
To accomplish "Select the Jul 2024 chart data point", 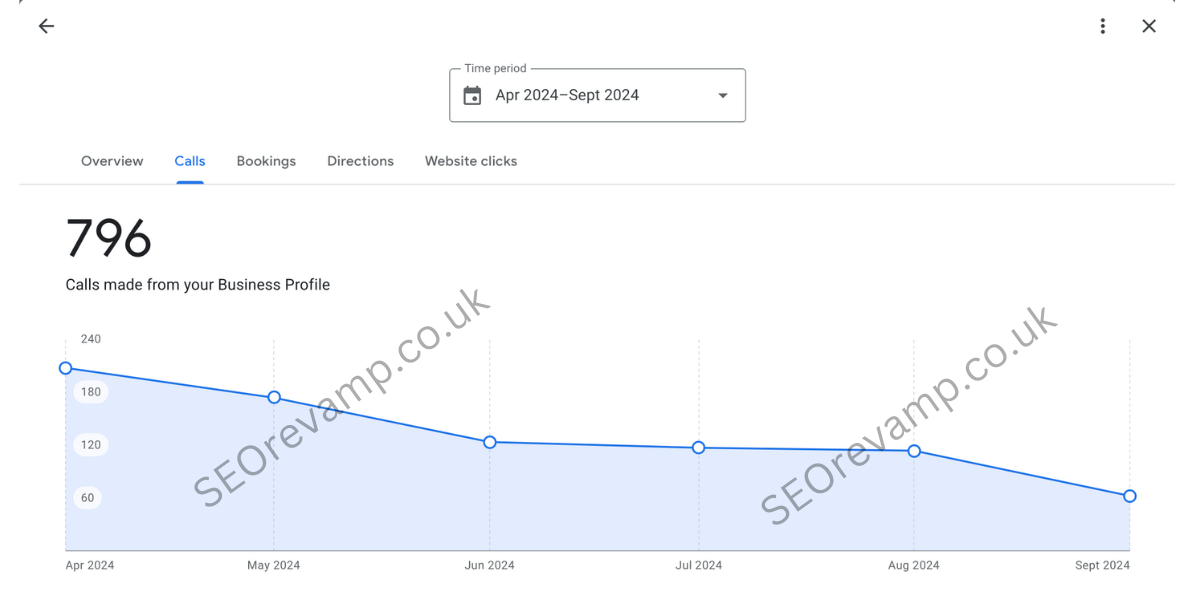I will pyautogui.click(x=699, y=448).
